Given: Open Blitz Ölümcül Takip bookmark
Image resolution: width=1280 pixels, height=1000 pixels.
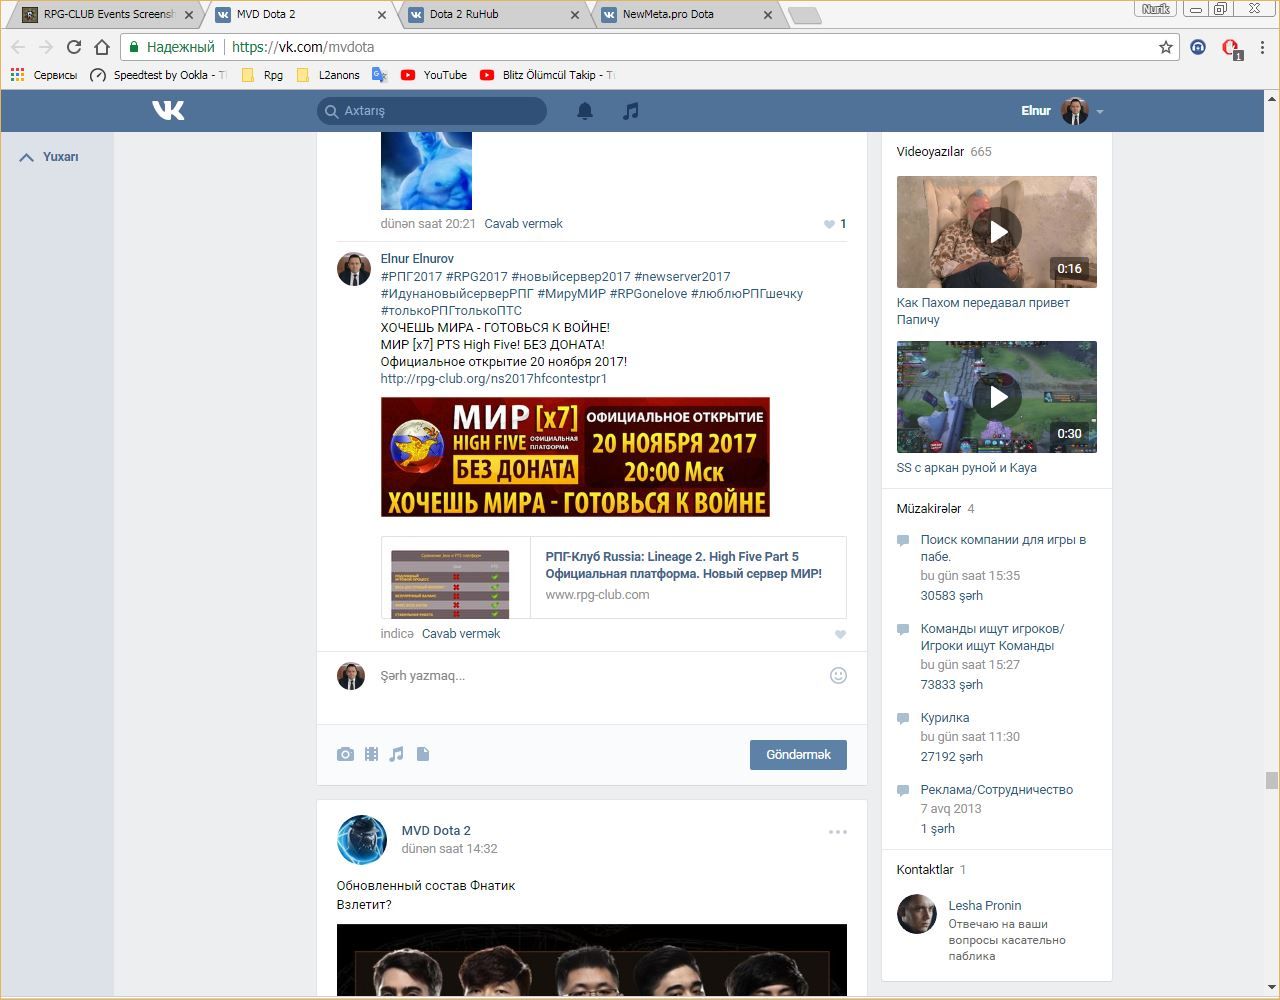Looking at the screenshot, I should [547, 75].
